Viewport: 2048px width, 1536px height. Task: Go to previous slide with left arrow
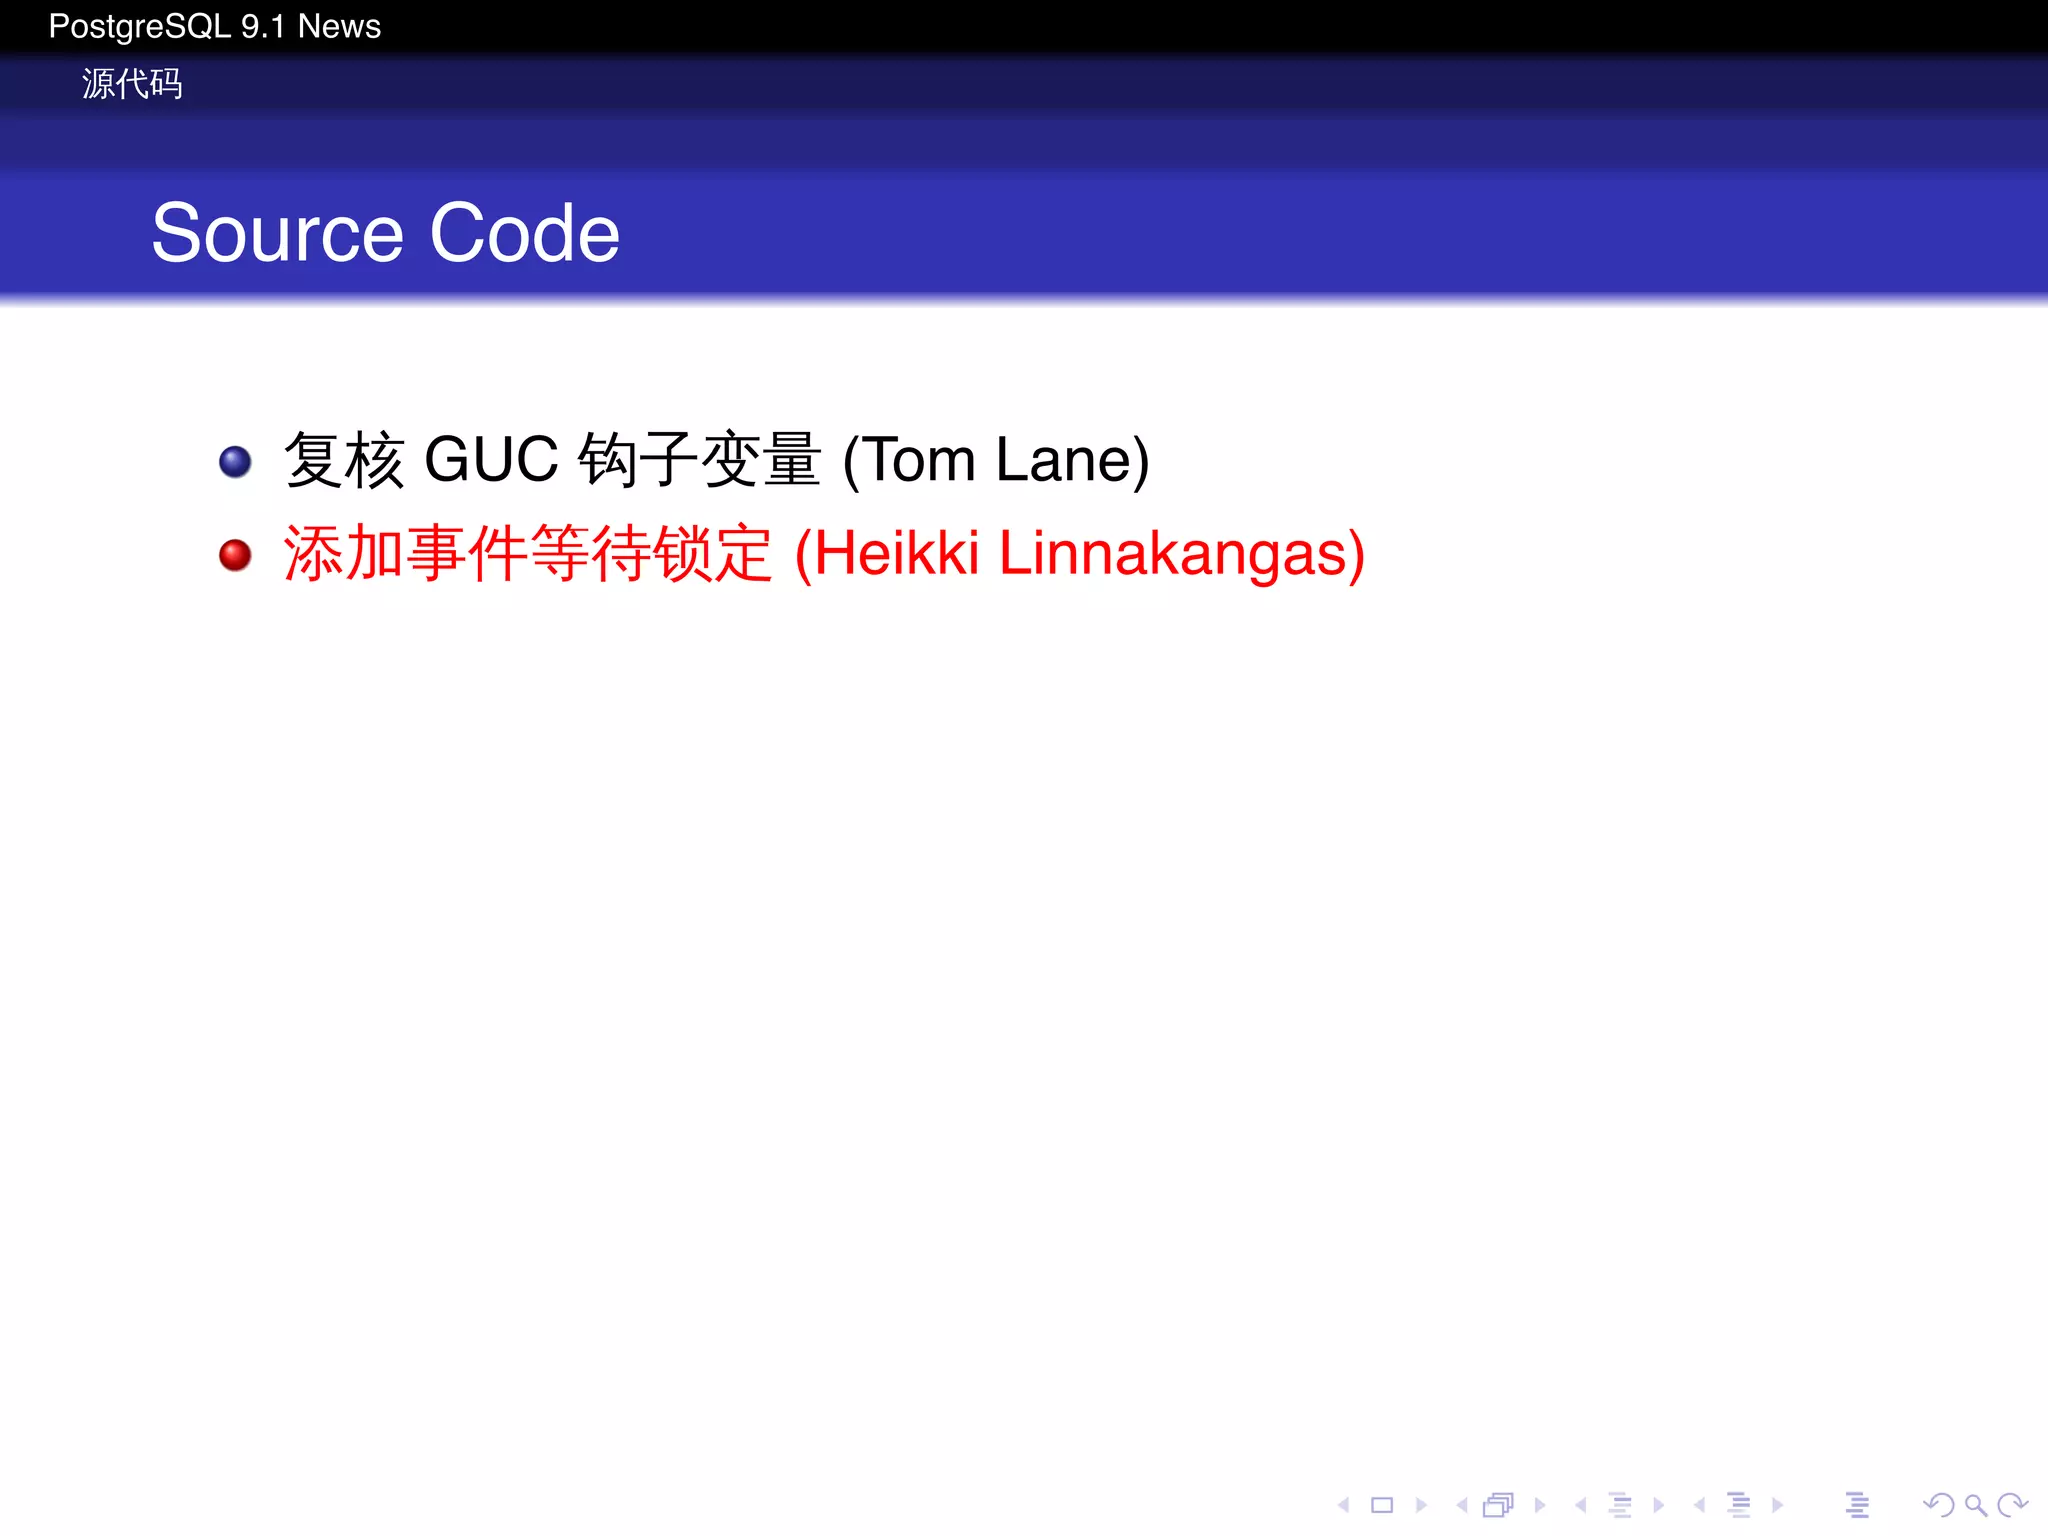click(1344, 1504)
